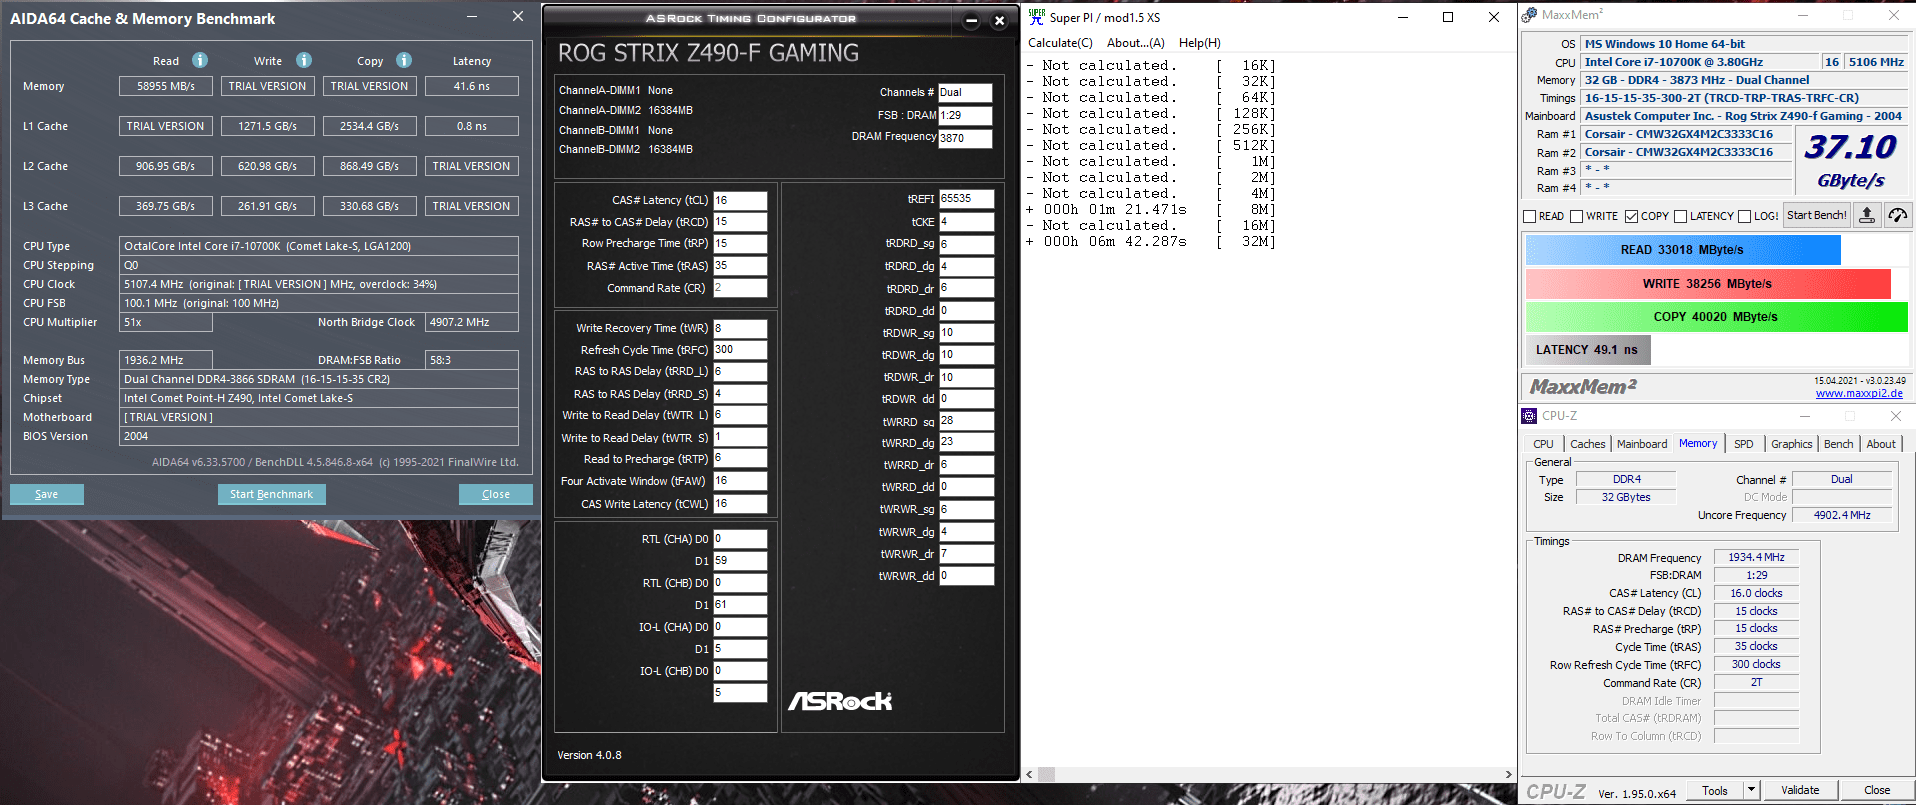The image size is (1916, 805).
Task: Click the Channels # field showing Dual
Action: (x=965, y=92)
